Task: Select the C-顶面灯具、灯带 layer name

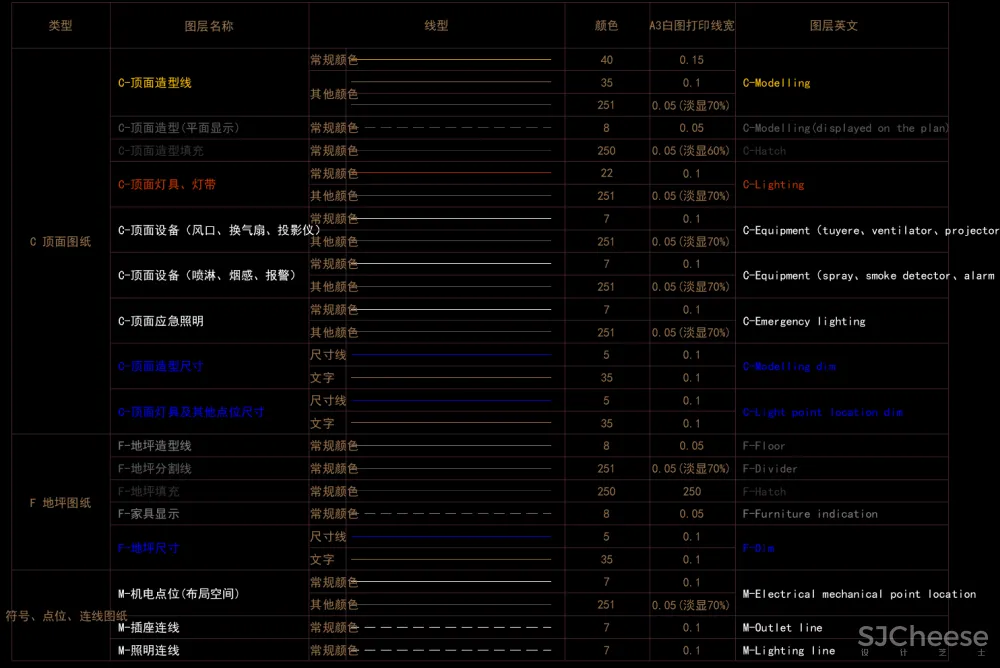Action: click(x=167, y=185)
